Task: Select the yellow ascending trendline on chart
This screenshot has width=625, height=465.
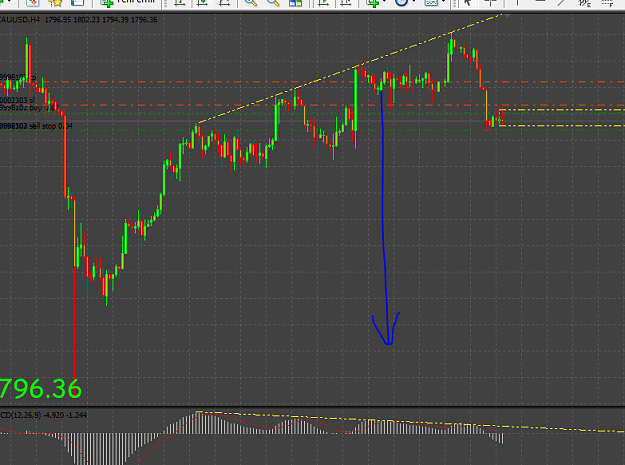Action: (x=349, y=68)
